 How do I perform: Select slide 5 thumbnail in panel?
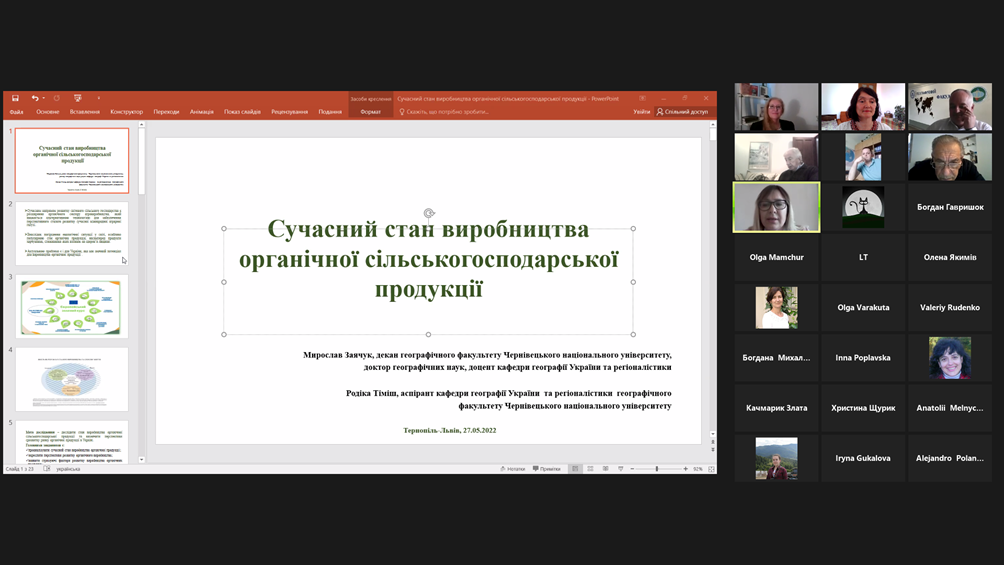[72, 441]
